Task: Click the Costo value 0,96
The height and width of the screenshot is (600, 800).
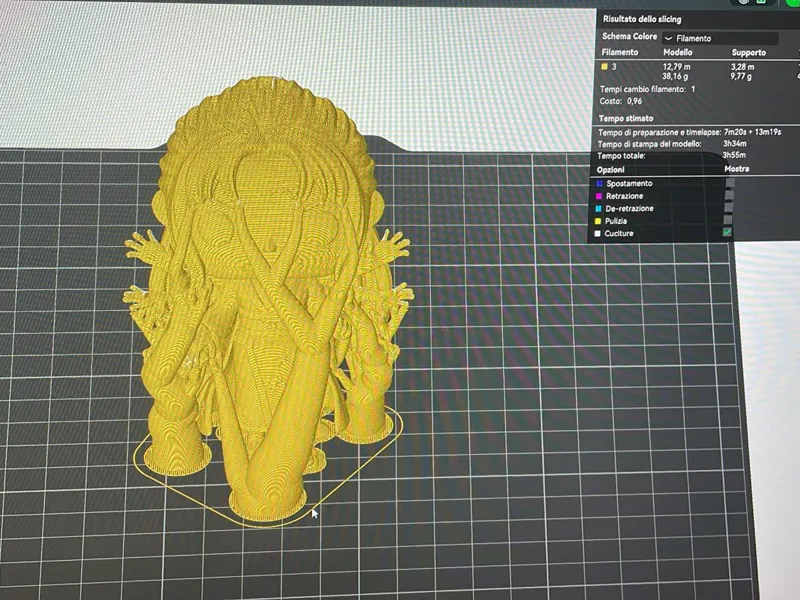Action: 634,101
